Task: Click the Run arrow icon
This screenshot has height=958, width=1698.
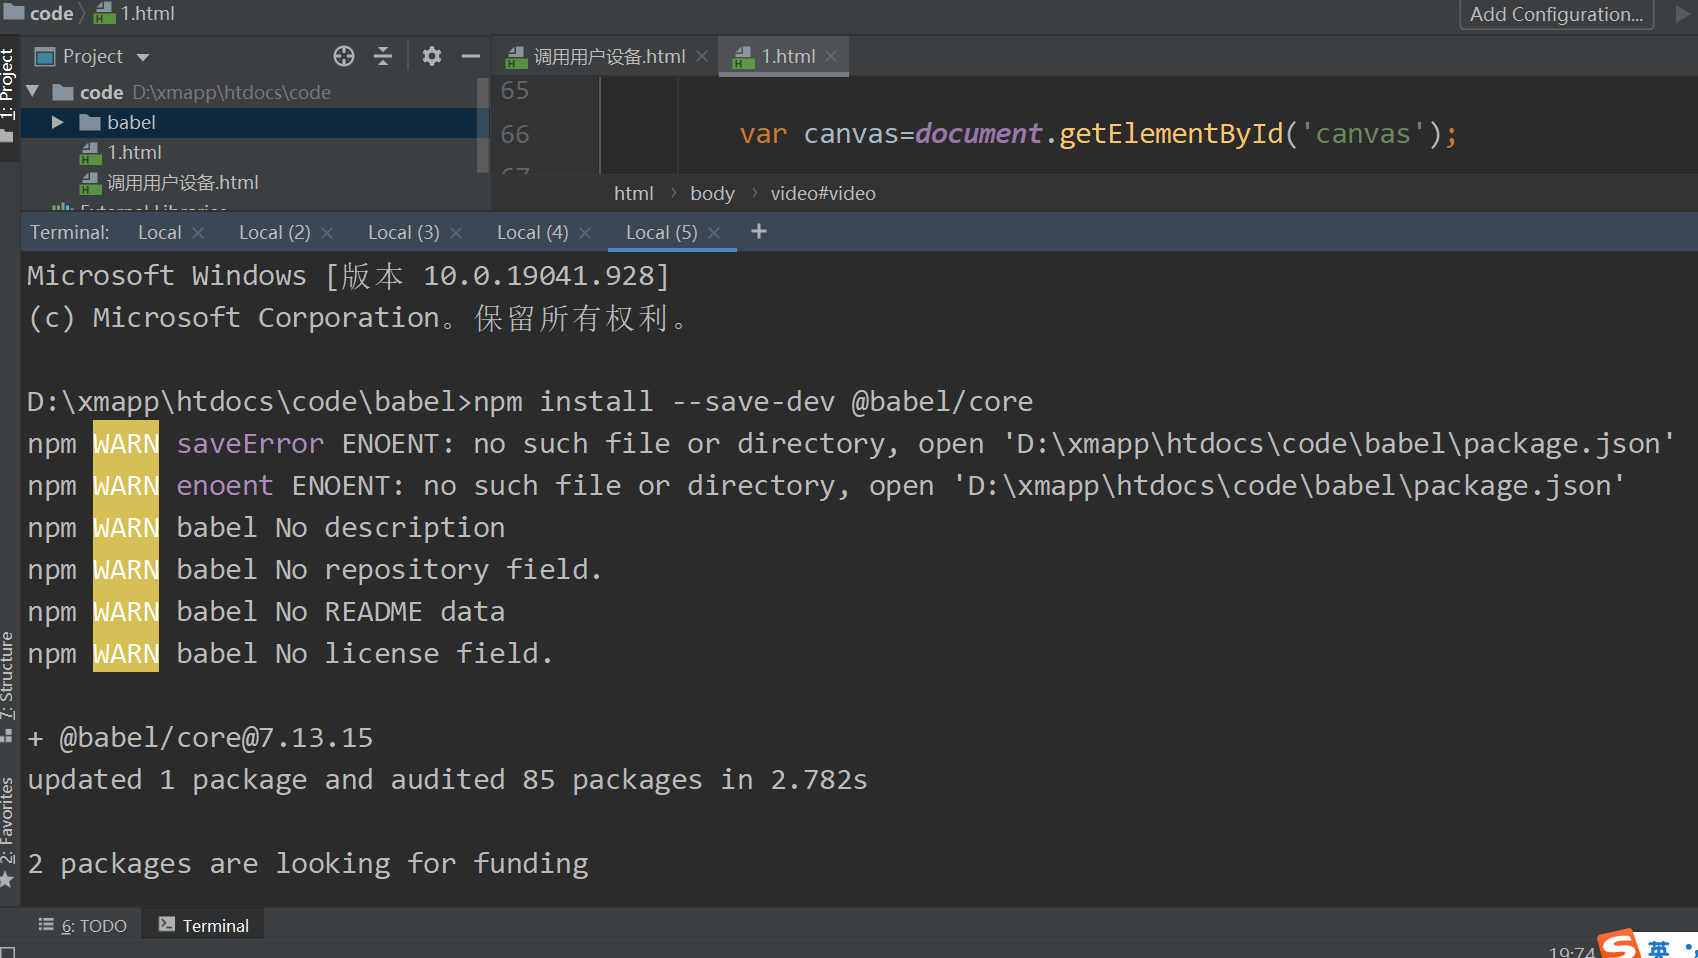Action: [x=1682, y=14]
